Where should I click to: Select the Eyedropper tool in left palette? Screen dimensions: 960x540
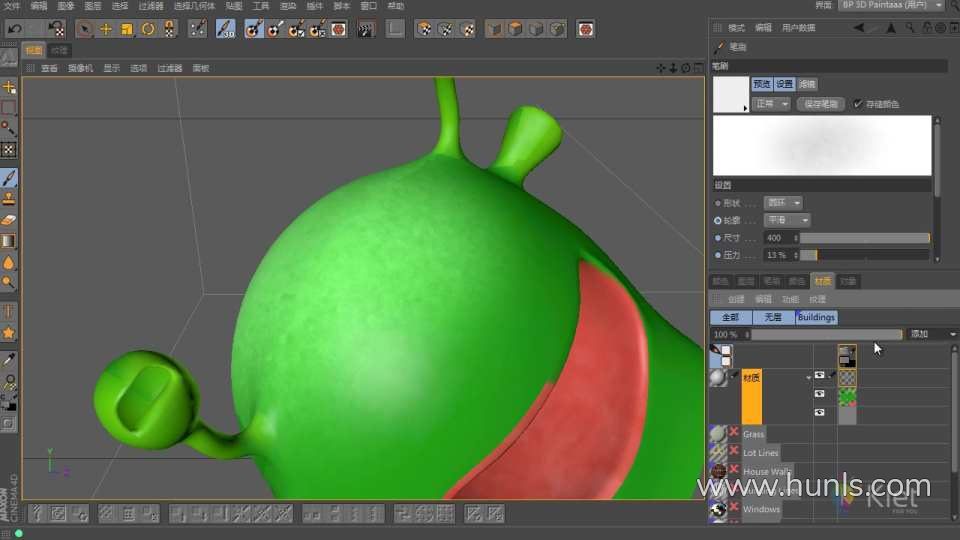click(x=9, y=359)
